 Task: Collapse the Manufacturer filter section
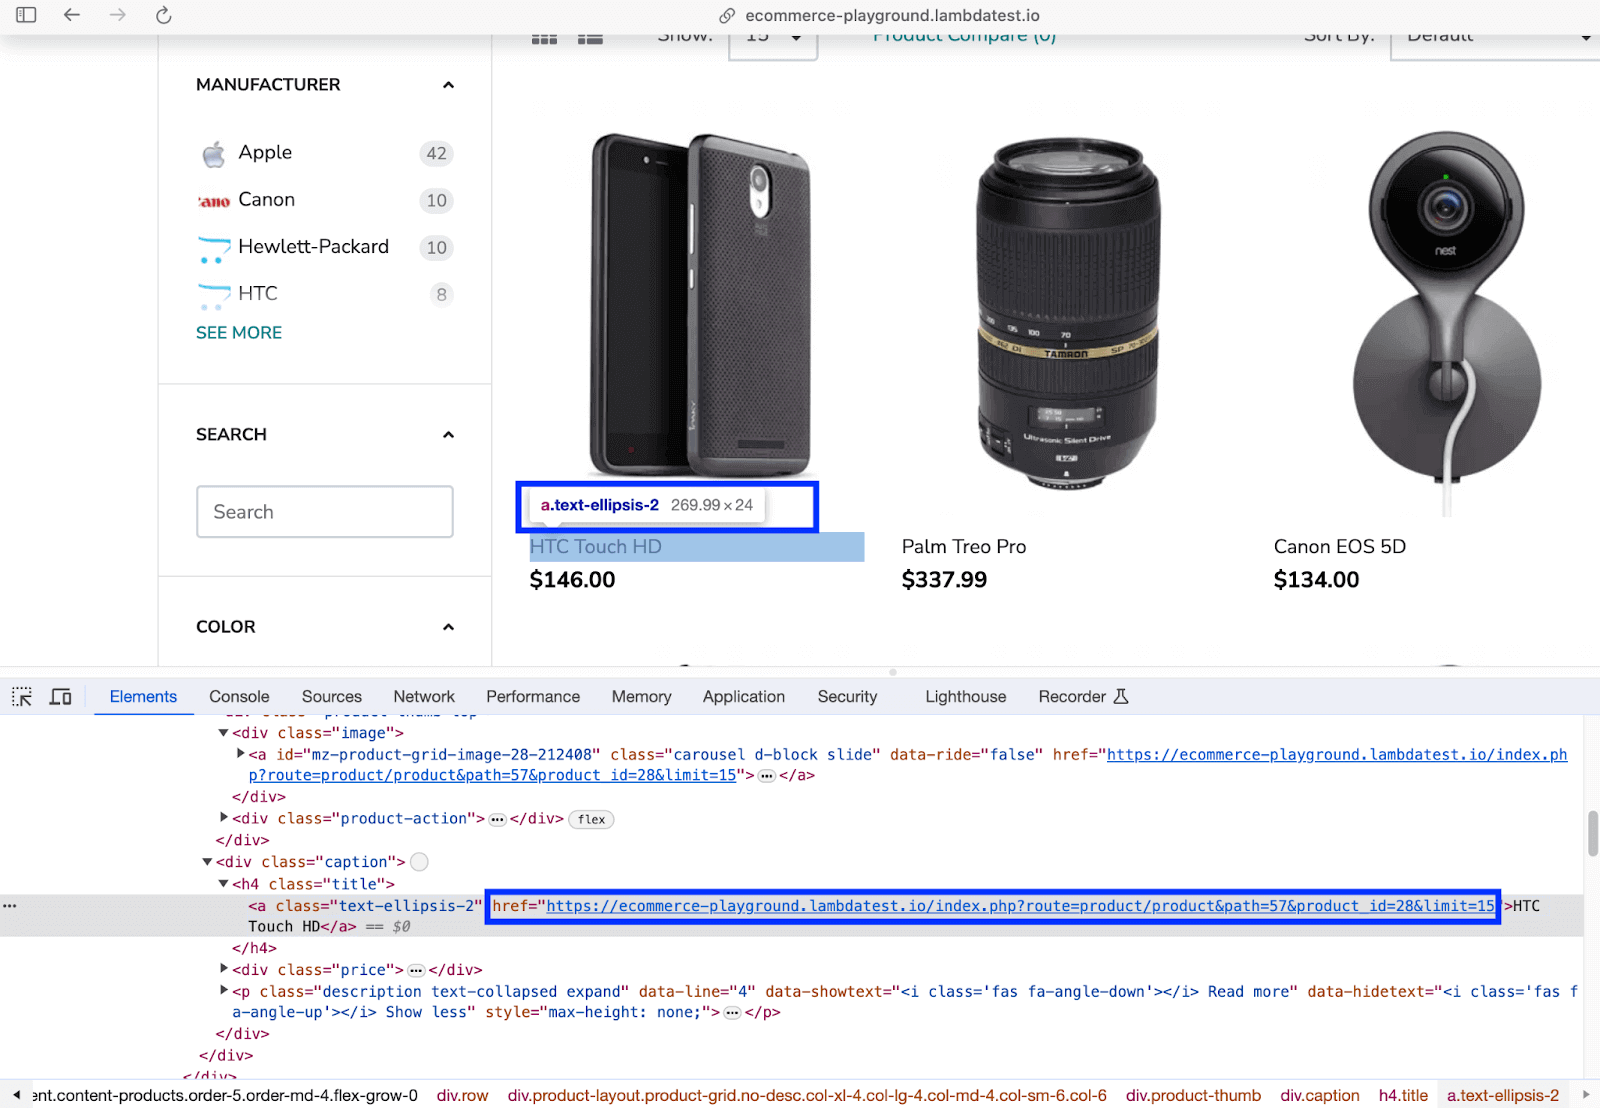[448, 85]
